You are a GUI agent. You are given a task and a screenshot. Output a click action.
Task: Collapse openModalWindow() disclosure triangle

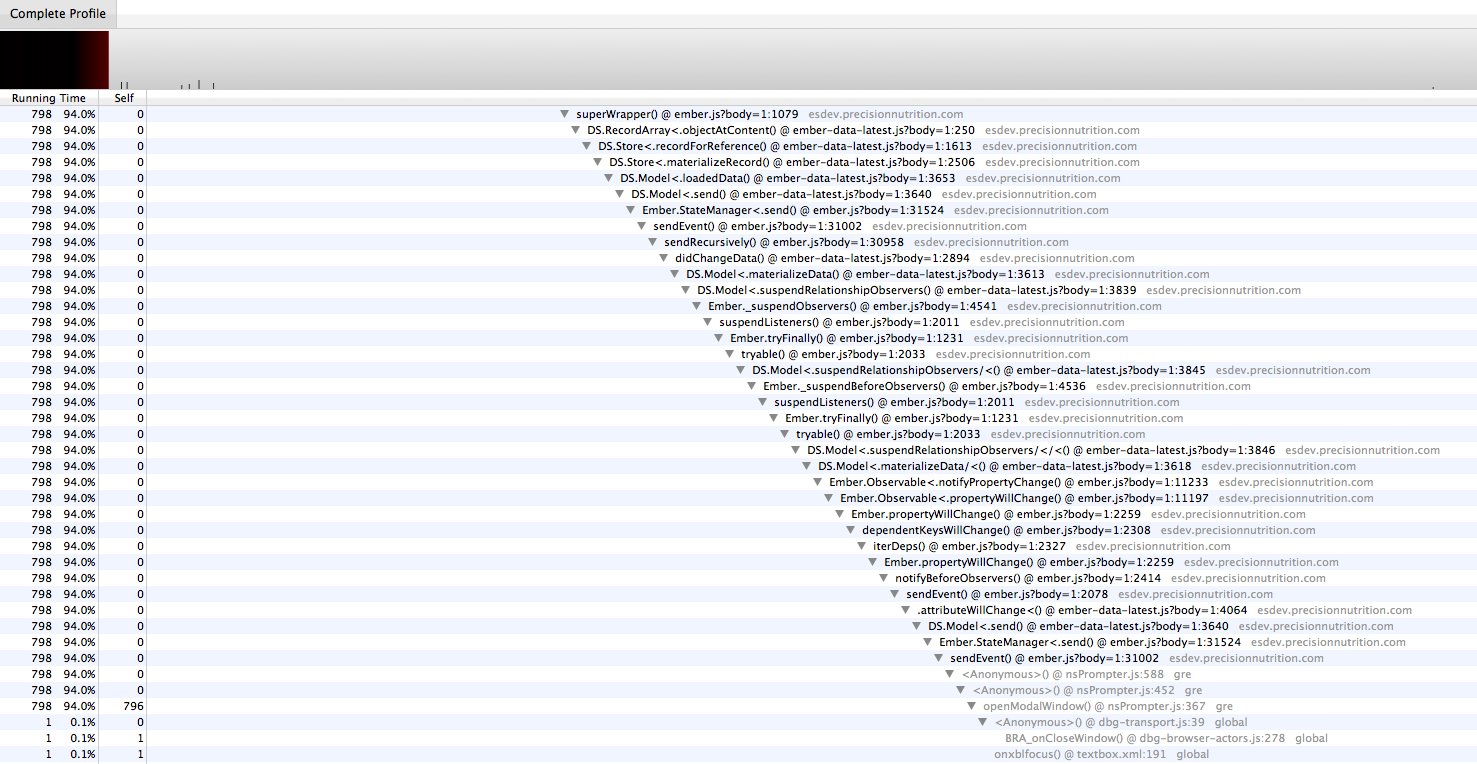(x=972, y=706)
